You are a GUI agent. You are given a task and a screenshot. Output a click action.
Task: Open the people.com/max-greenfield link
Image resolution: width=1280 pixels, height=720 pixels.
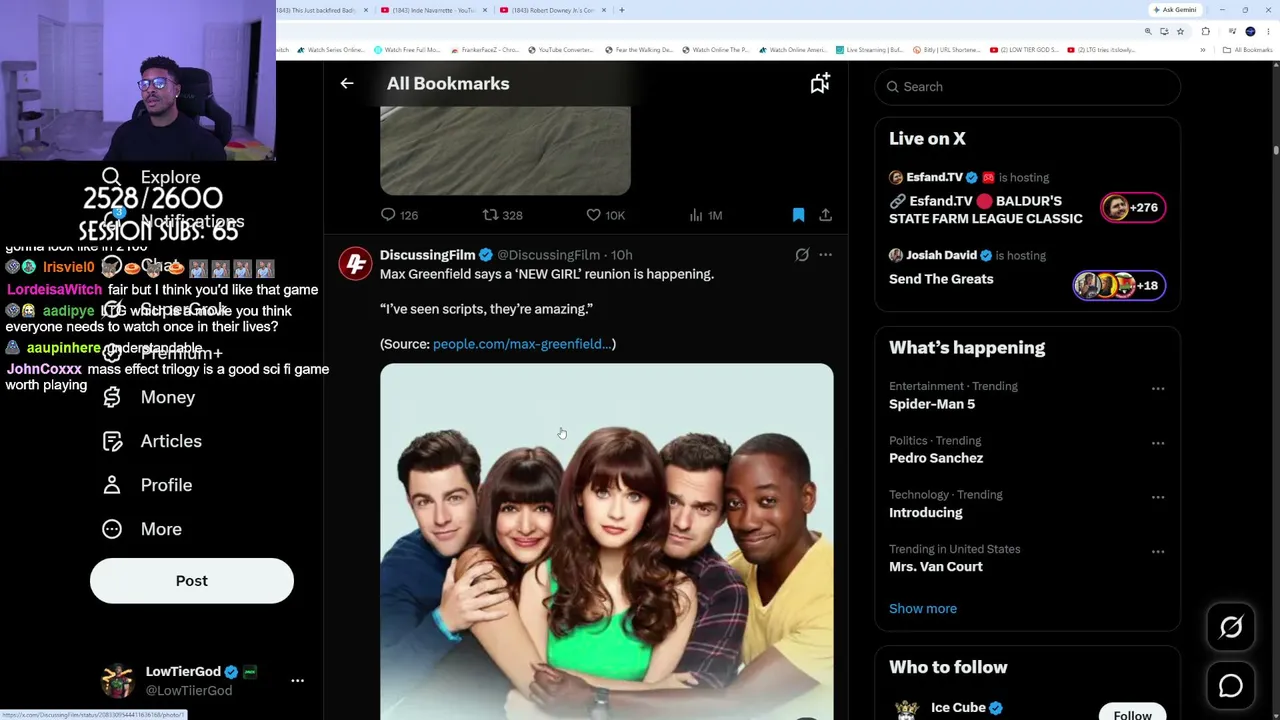pos(522,344)
